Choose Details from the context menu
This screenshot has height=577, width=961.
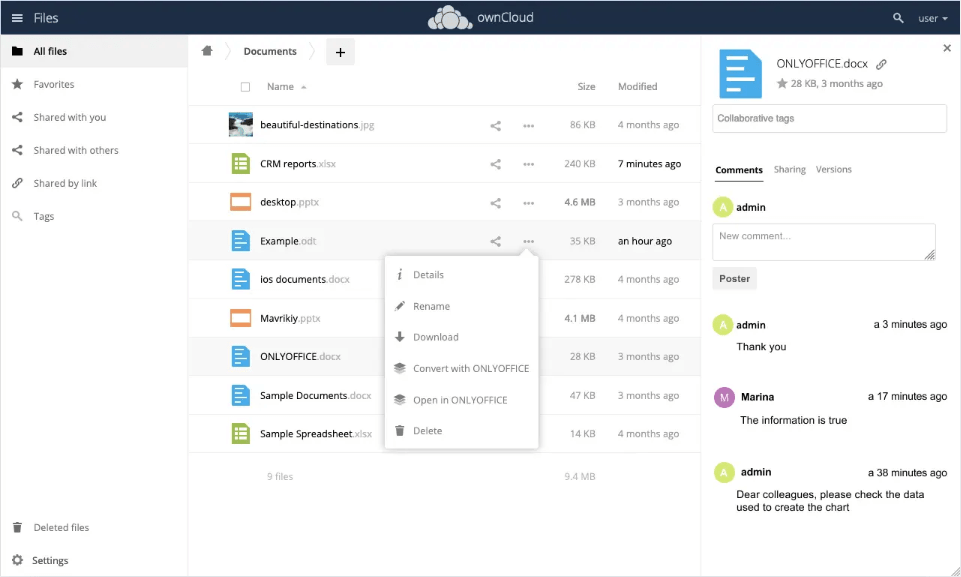tap(462, 275)
